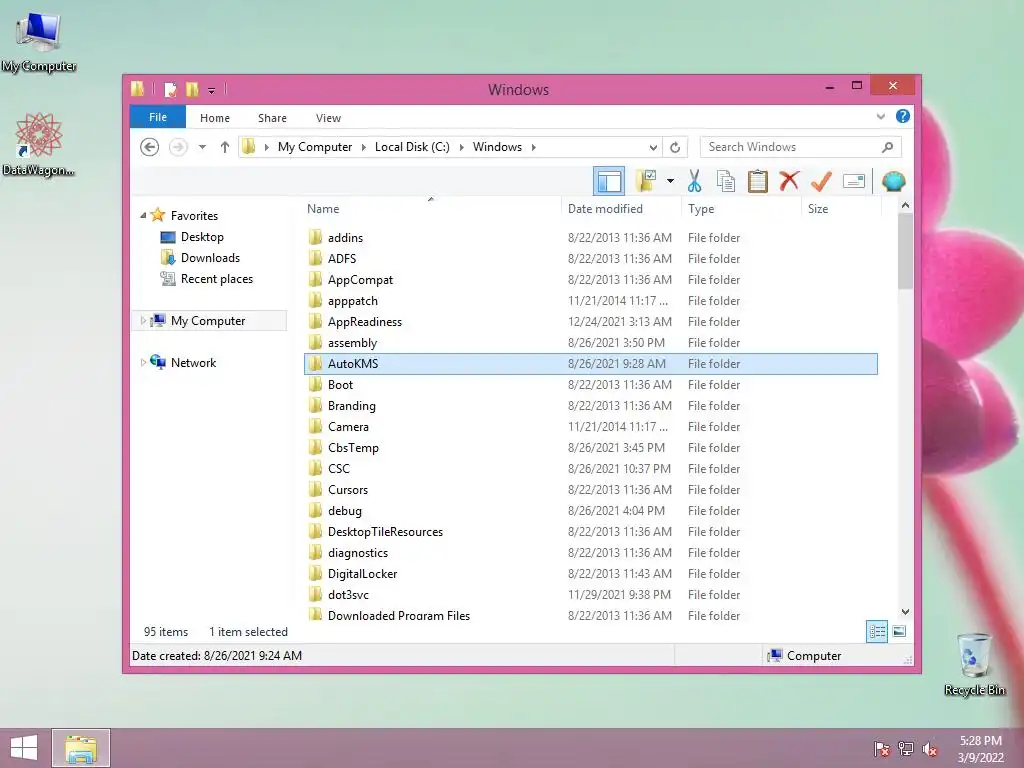Viewport: 1024px width, 768px height.
Task: Go back with the left arrow button
Action: [x=150, y=147]
